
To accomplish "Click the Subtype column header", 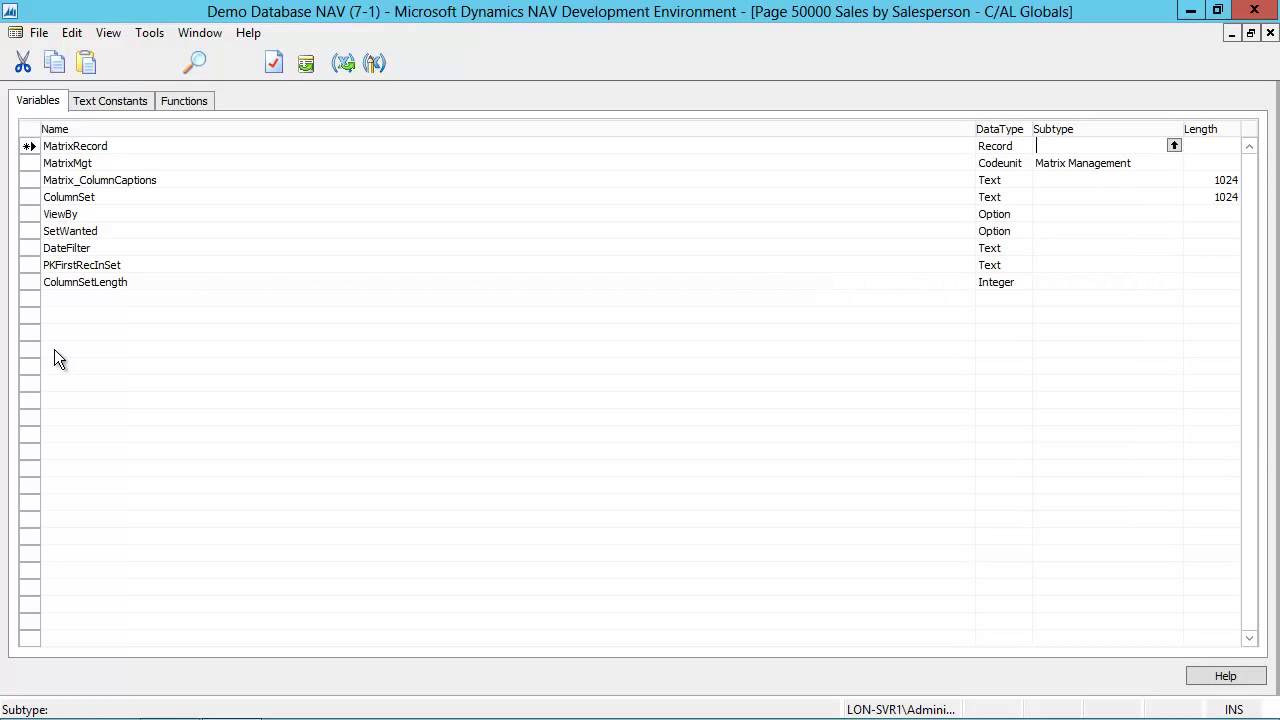I will click(1107, 129).
